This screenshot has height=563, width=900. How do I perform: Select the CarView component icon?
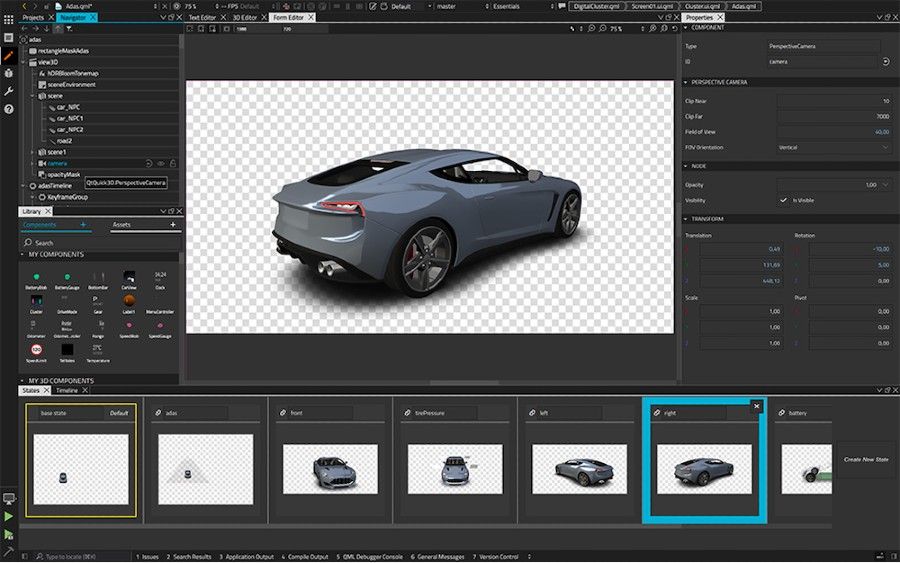click(x=129, y=277)
